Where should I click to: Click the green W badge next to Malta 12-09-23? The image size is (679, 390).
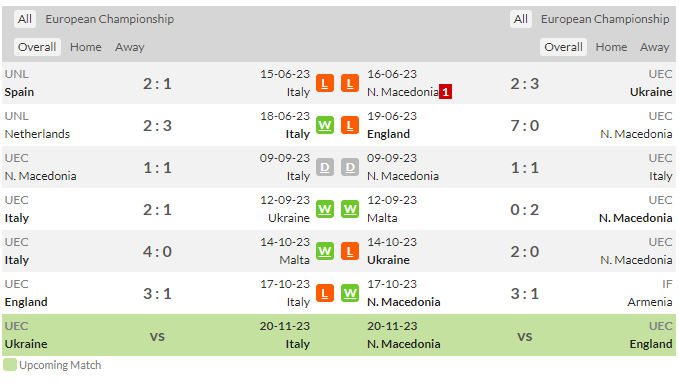[350, 210]
